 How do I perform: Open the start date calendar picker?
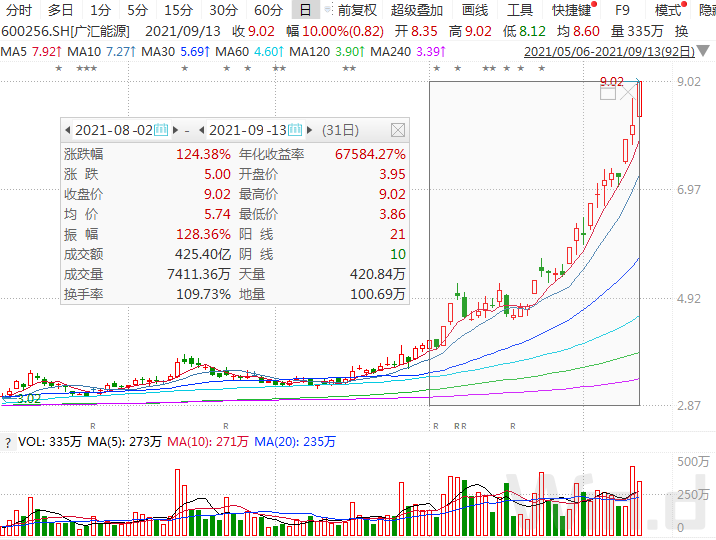tap(162, 130)
